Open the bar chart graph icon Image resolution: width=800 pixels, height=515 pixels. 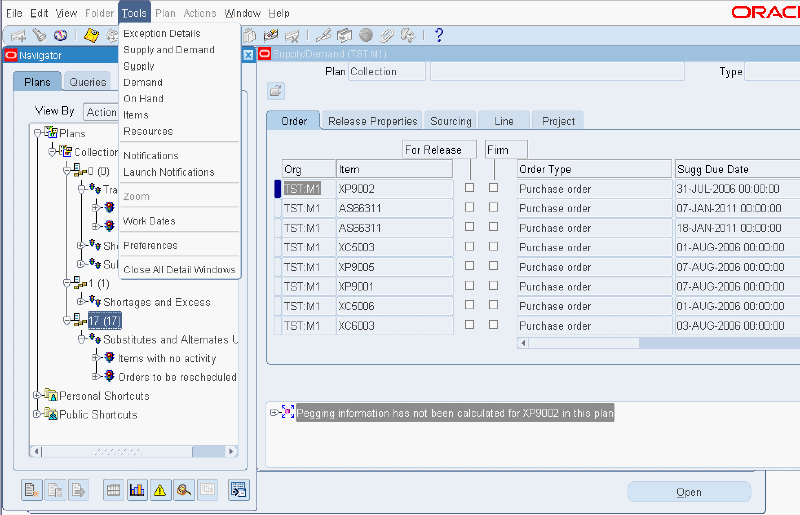point(137,491)
